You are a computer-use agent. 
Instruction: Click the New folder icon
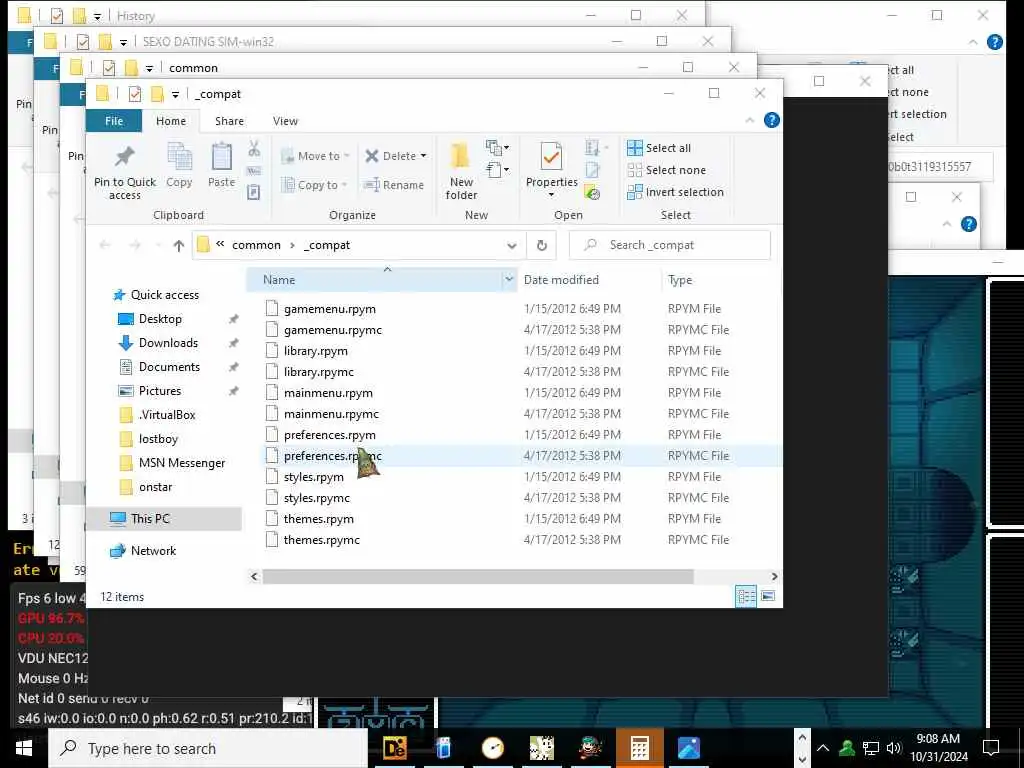460,155
